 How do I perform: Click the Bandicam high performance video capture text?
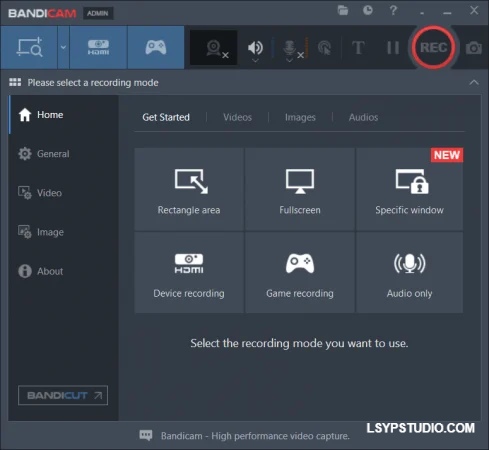255,436
